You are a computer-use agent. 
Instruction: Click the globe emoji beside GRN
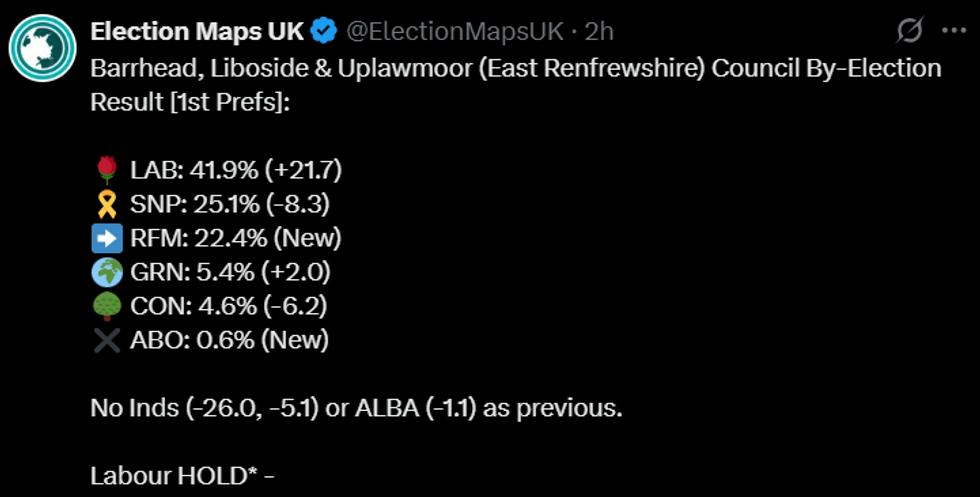coord(105,273)
